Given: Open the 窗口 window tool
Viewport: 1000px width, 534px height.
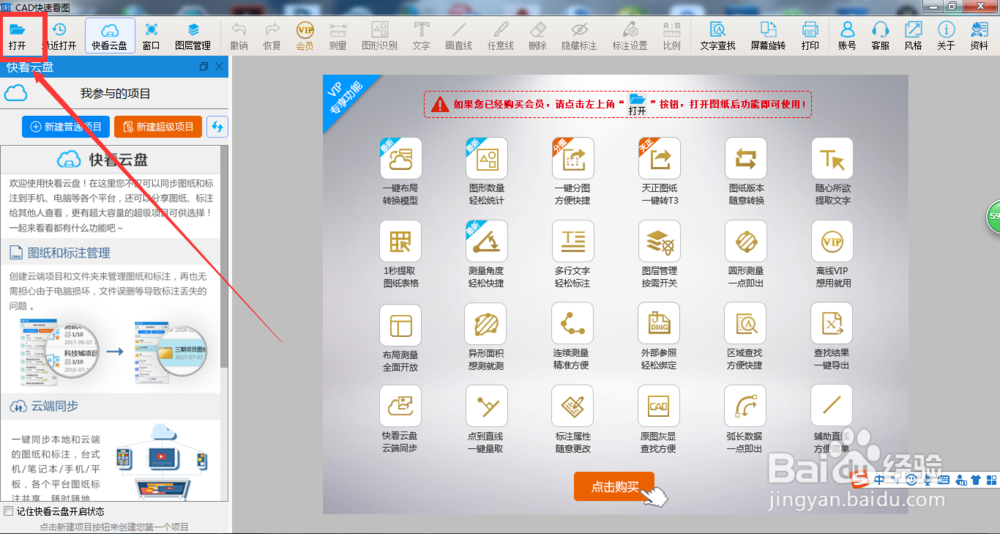Looking at the screenshot, I should click(x=151, y=36).
